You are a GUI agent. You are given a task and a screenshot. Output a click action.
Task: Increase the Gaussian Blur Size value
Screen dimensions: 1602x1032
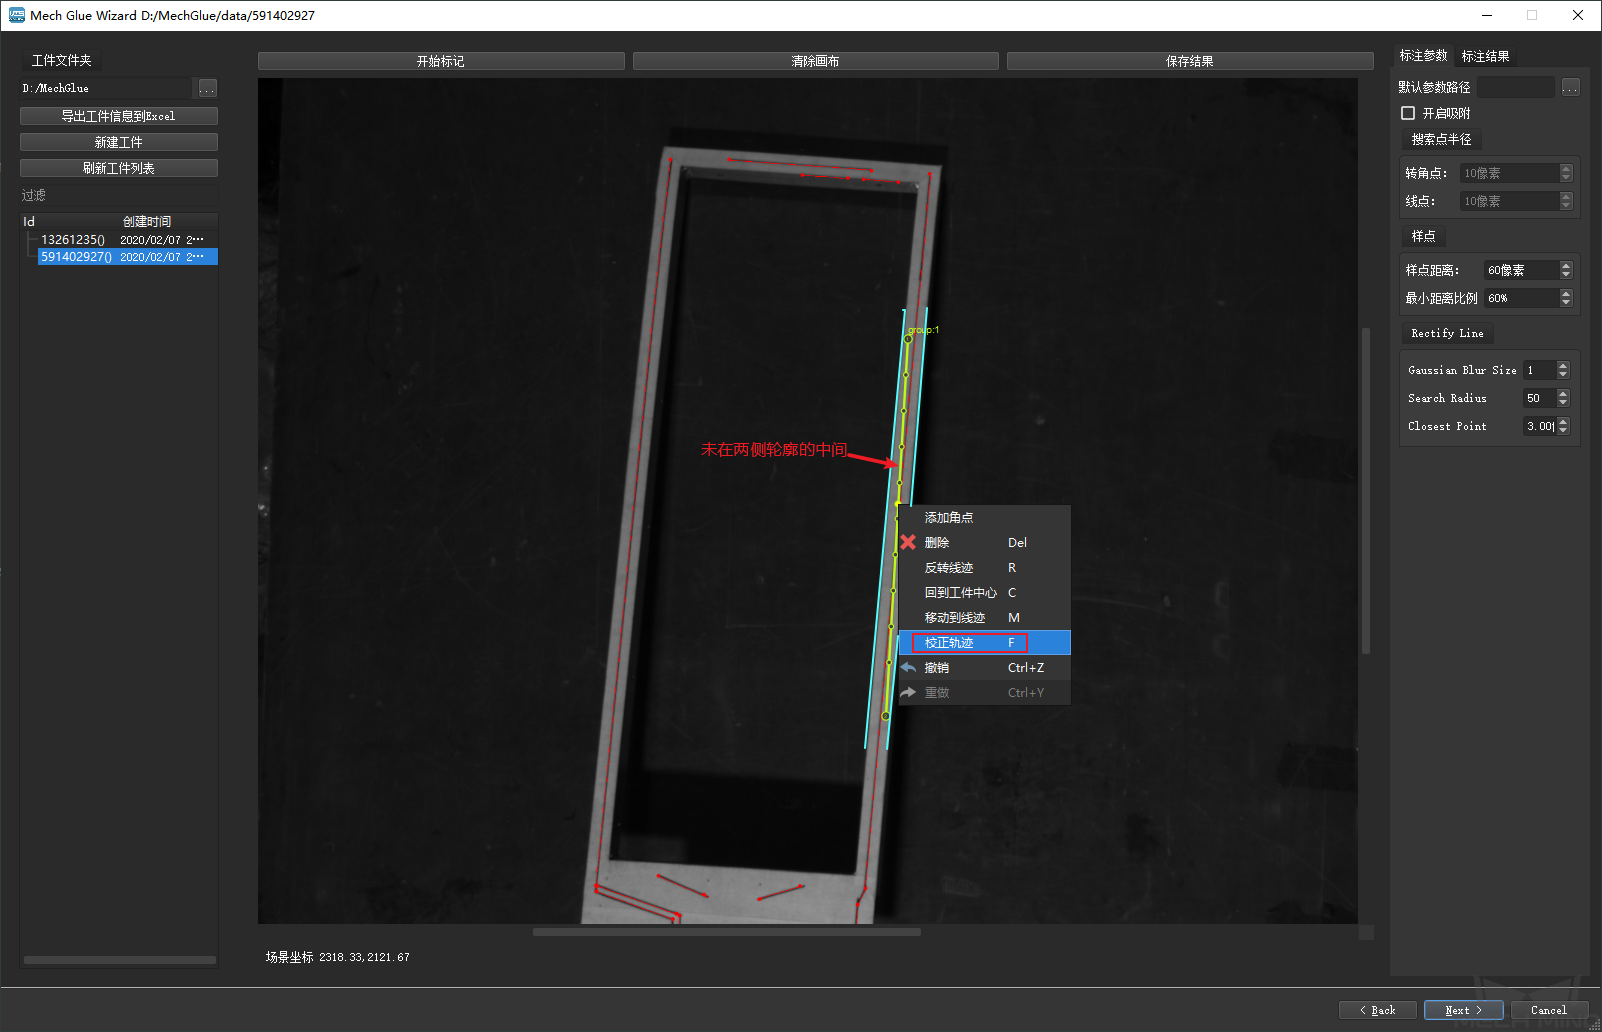click(1563, 366)
